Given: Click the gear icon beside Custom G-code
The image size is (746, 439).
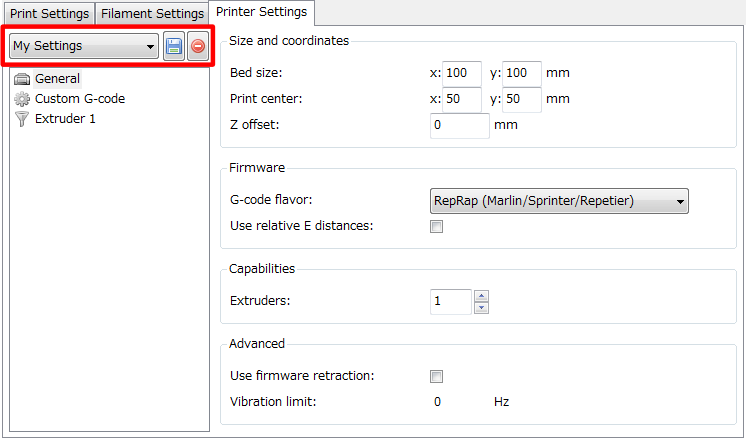Looking at the screenshot, I should tap(22, 99).
